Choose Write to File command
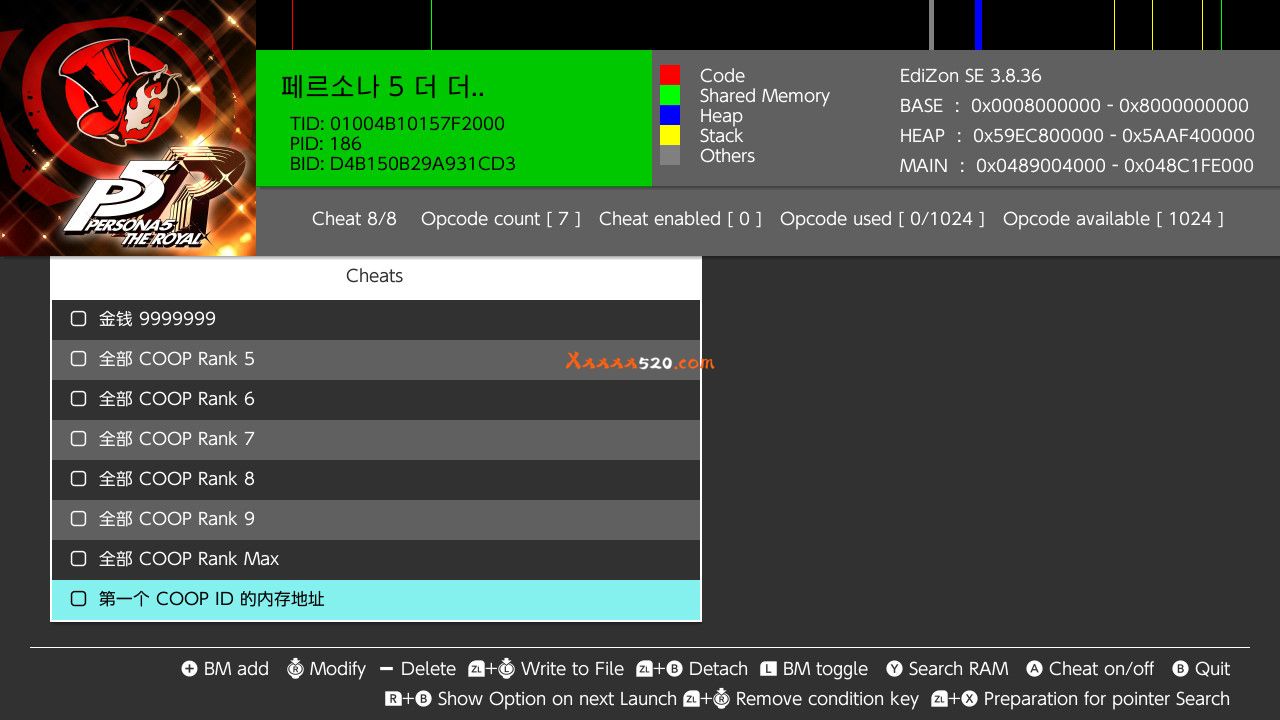 point(572,669)
